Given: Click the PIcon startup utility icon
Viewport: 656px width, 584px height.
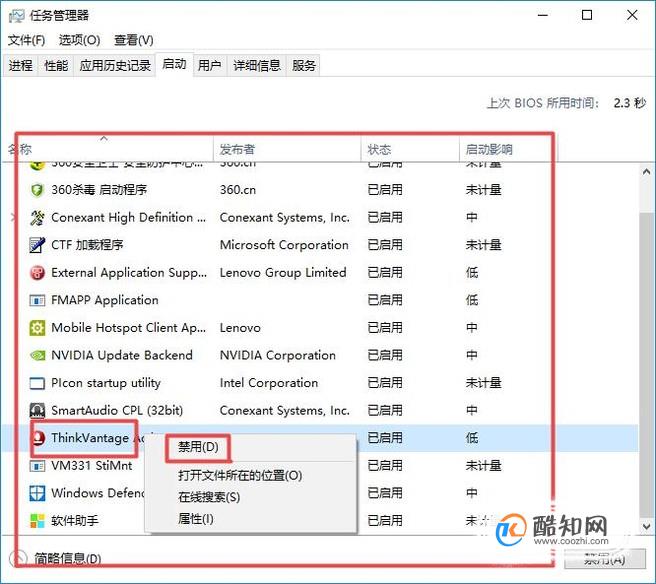Looking at the screenshot, I should tap(37, 383).
